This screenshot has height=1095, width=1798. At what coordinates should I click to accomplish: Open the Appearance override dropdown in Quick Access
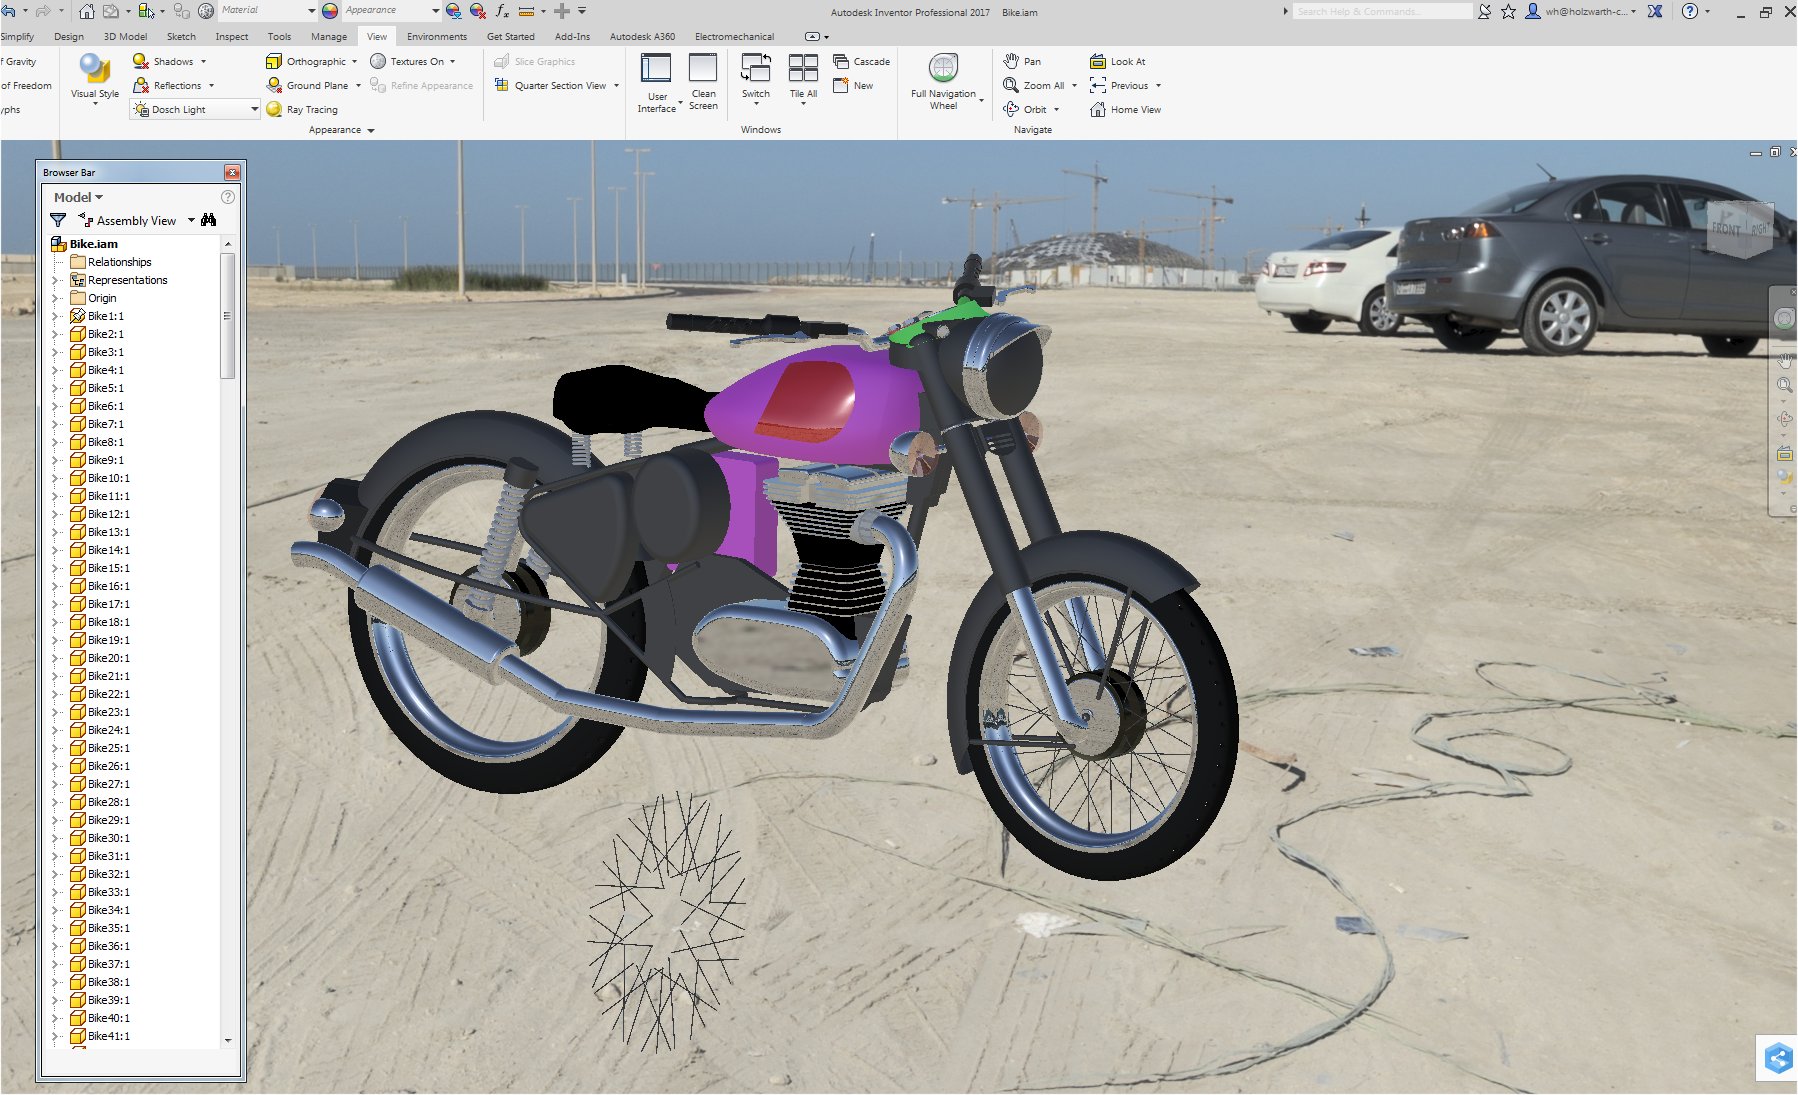pos(434,10)
